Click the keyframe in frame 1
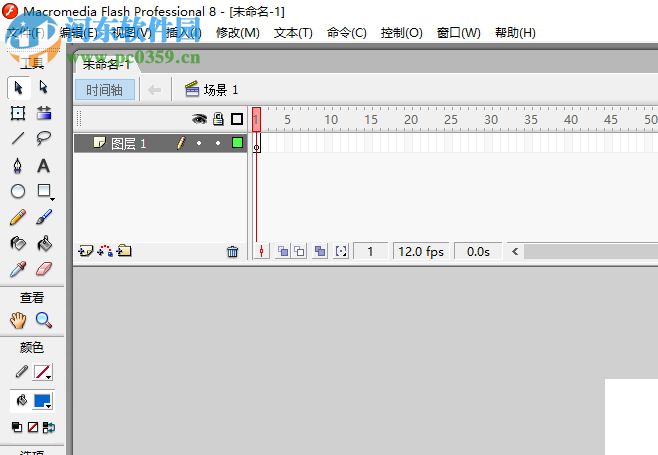658x455 pixels. pos(256,143)
